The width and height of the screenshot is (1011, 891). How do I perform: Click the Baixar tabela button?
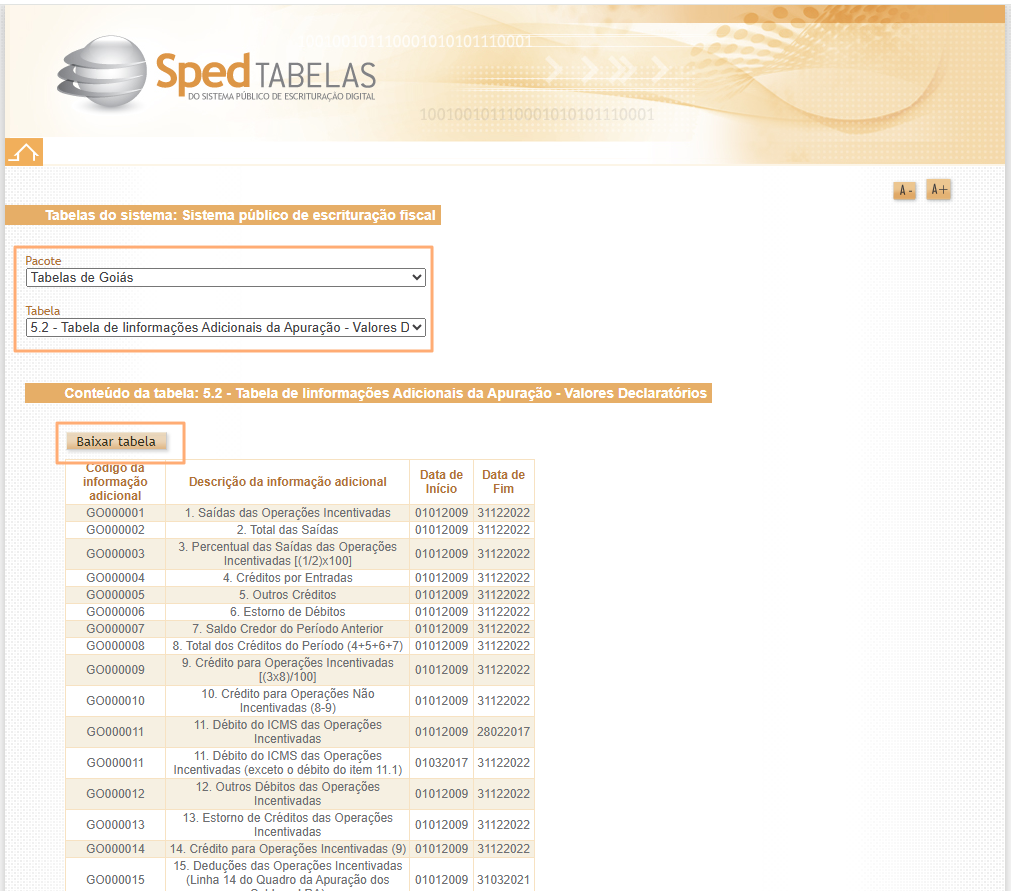116,442
